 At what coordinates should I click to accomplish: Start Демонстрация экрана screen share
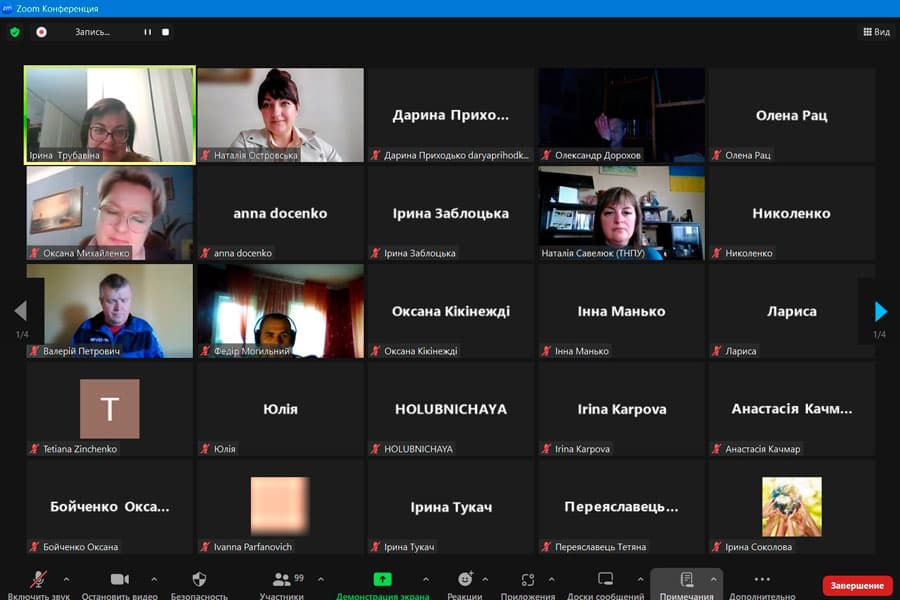[x=383, y=584]
